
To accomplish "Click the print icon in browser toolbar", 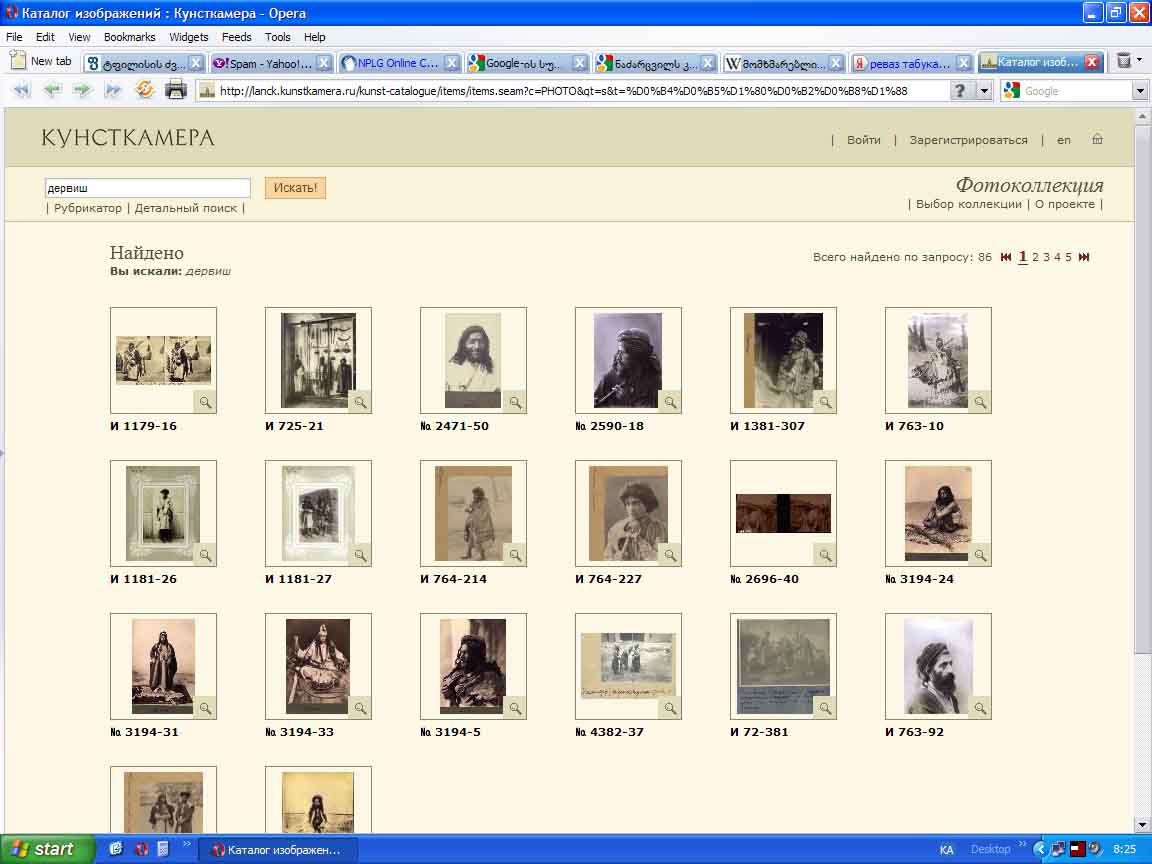I will pos(176,90).
